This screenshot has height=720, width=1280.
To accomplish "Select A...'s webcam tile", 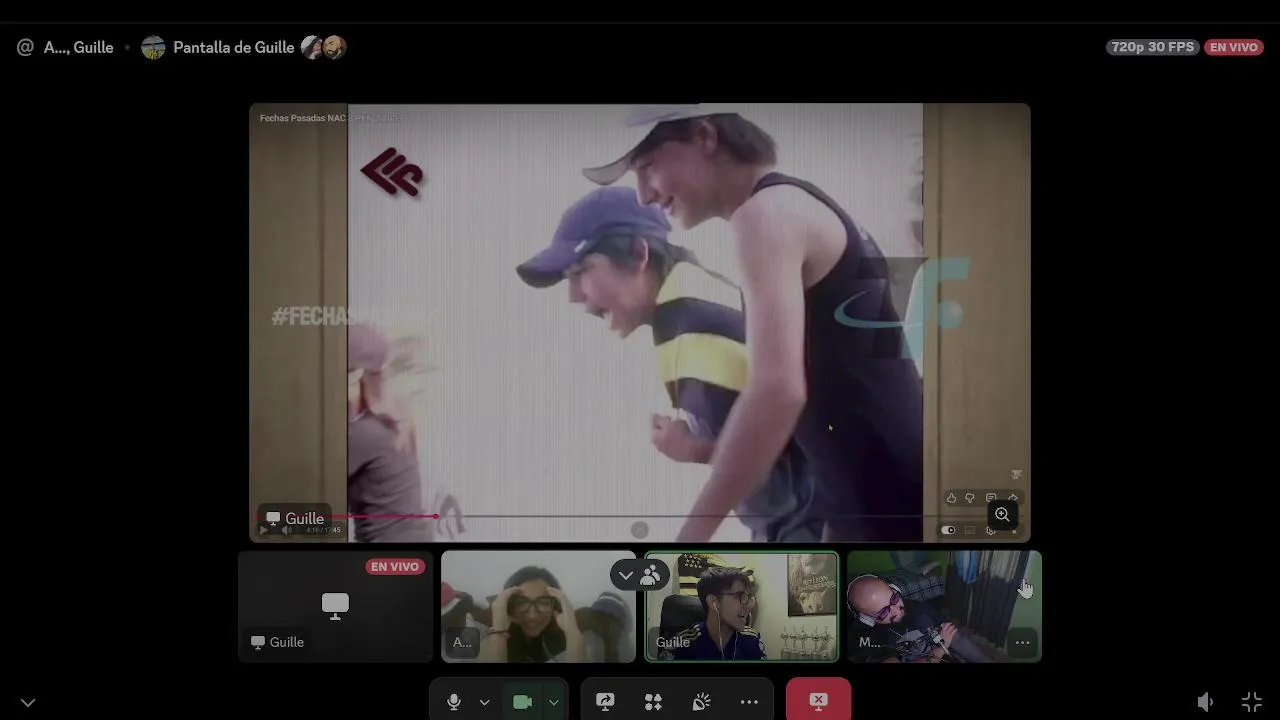I will pos(538,606).
